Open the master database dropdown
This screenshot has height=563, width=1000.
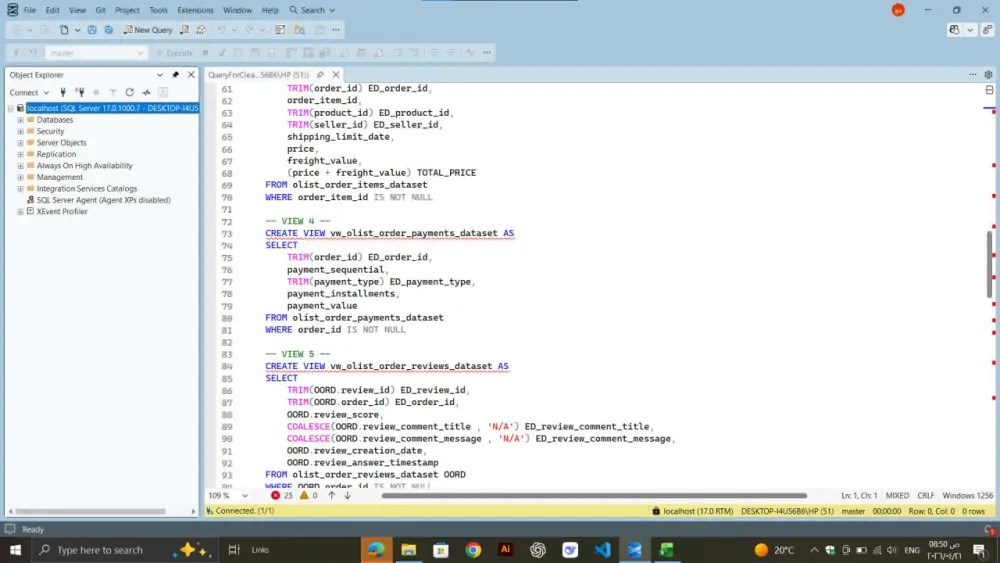pos(96,53)
